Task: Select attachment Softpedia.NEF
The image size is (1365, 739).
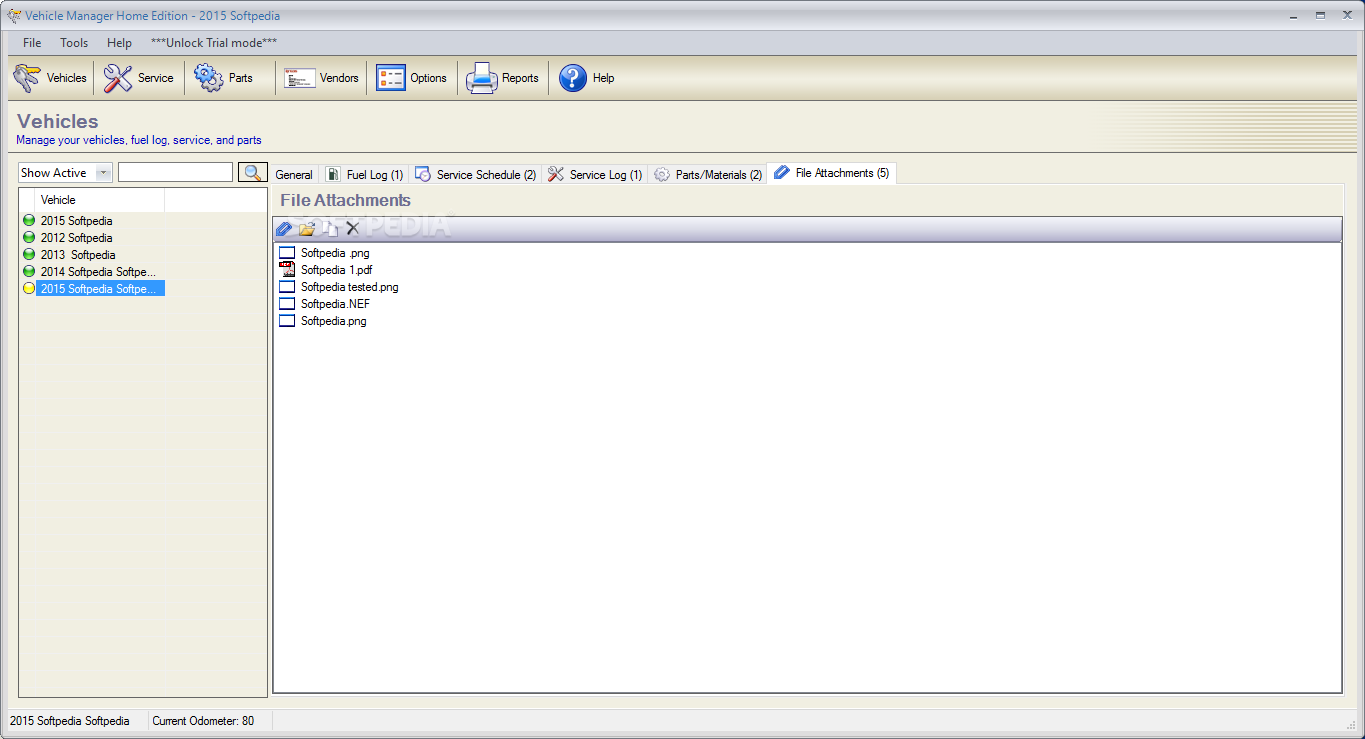Action: point(335,304)
